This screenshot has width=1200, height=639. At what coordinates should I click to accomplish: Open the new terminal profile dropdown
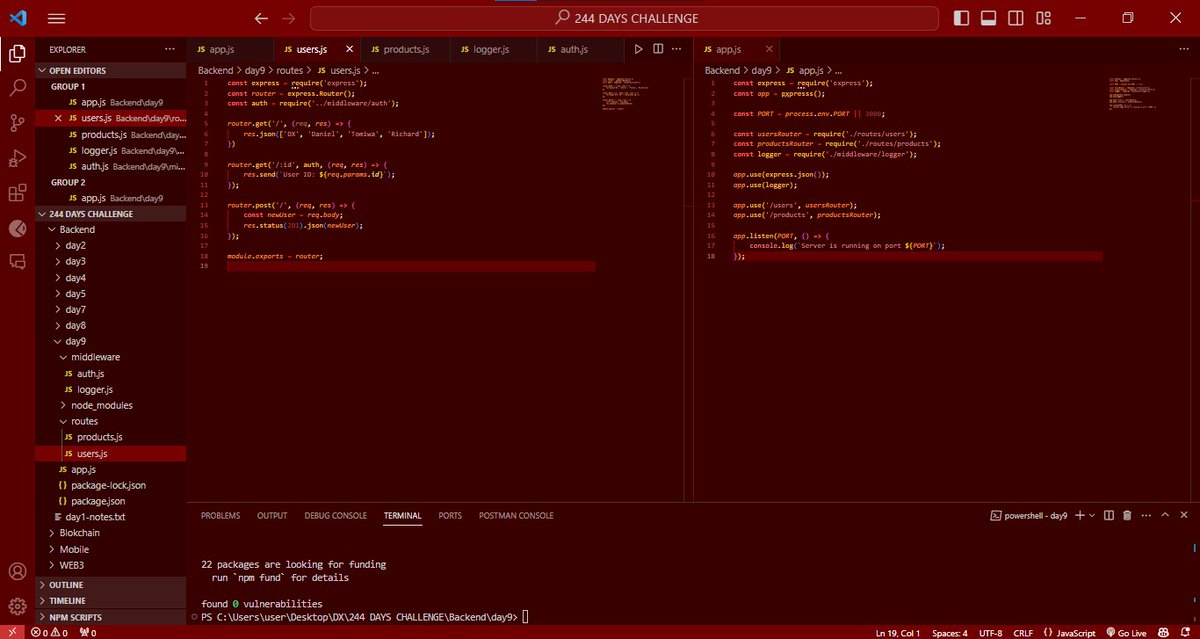(x=1092, y=515)
